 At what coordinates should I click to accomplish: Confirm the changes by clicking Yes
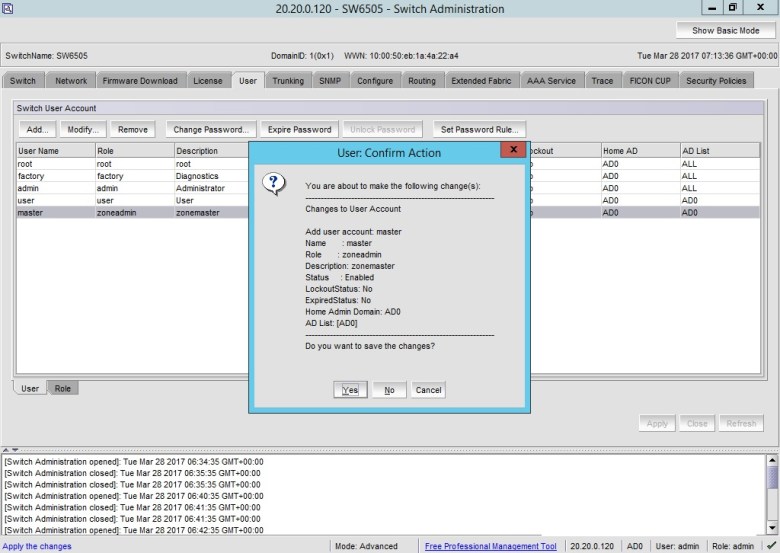pyautogui.click(x=350, y=390)
